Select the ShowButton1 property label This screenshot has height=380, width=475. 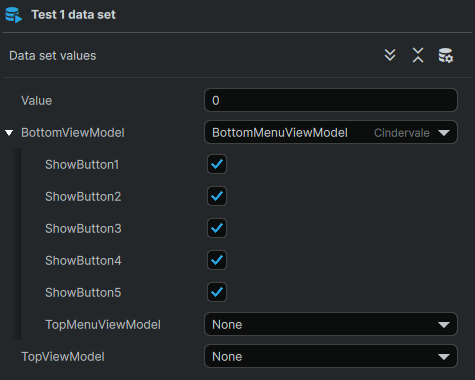(x=82, y=165)
